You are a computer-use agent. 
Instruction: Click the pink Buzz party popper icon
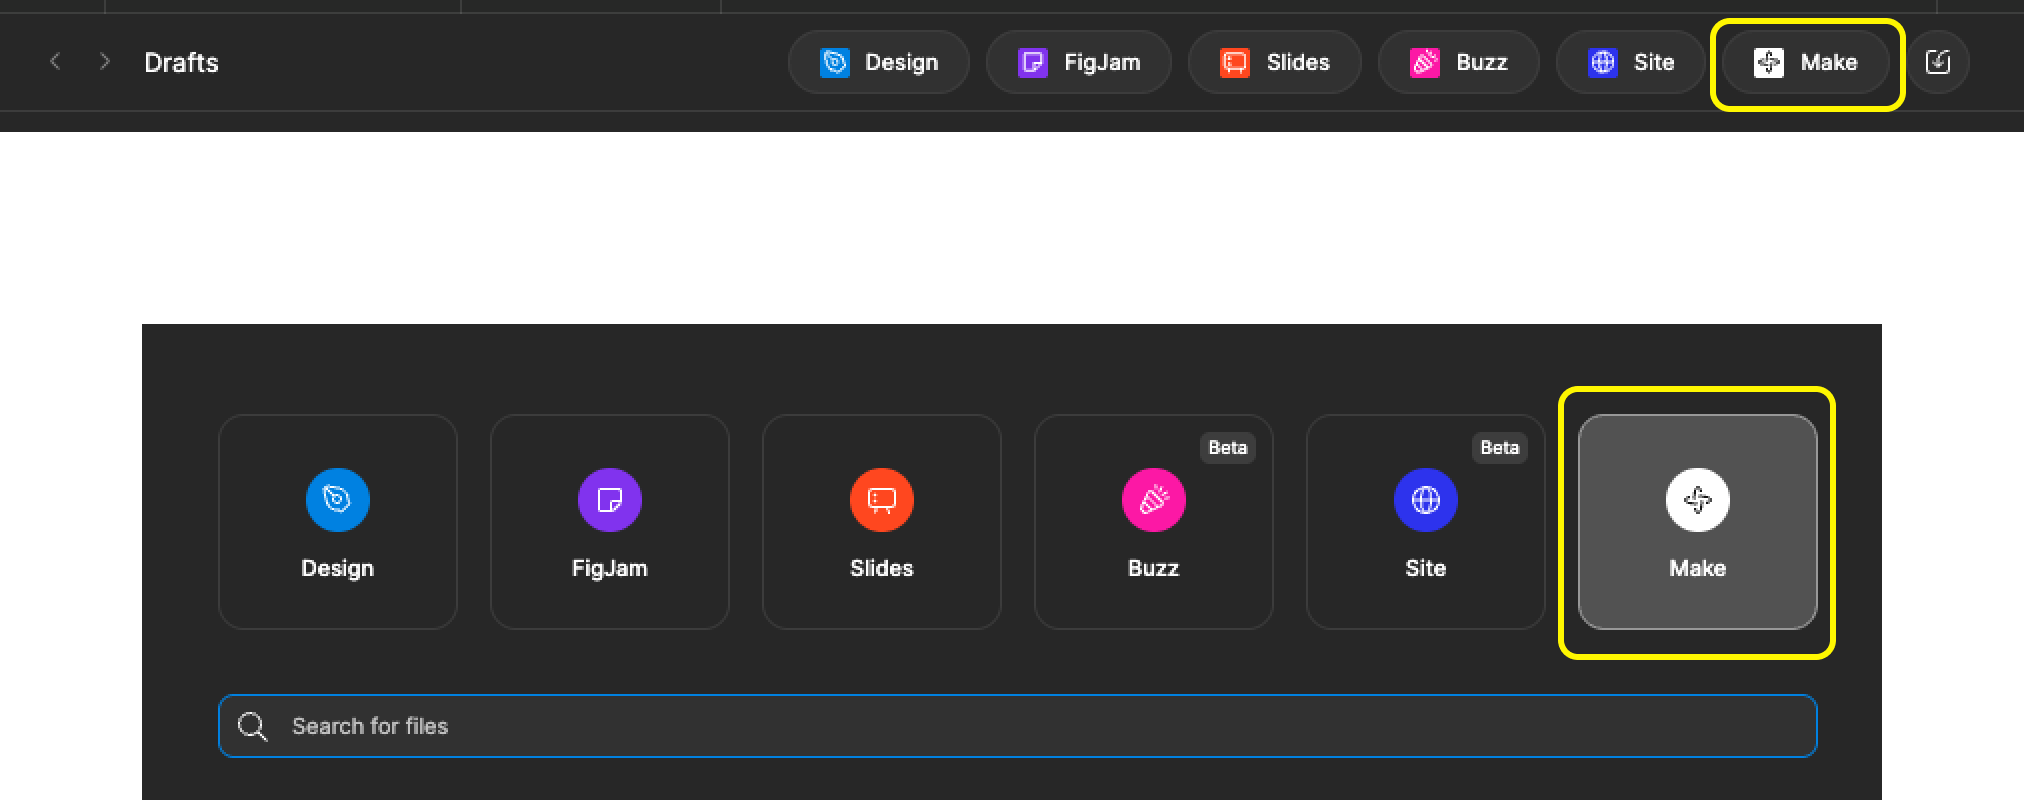(x=1154, y=500)
